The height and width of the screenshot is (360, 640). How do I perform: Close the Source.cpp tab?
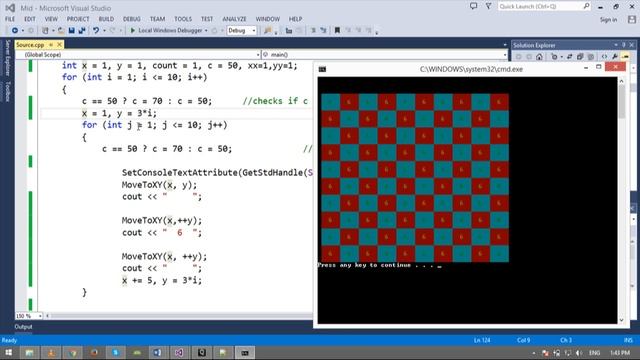pos(60,44)
